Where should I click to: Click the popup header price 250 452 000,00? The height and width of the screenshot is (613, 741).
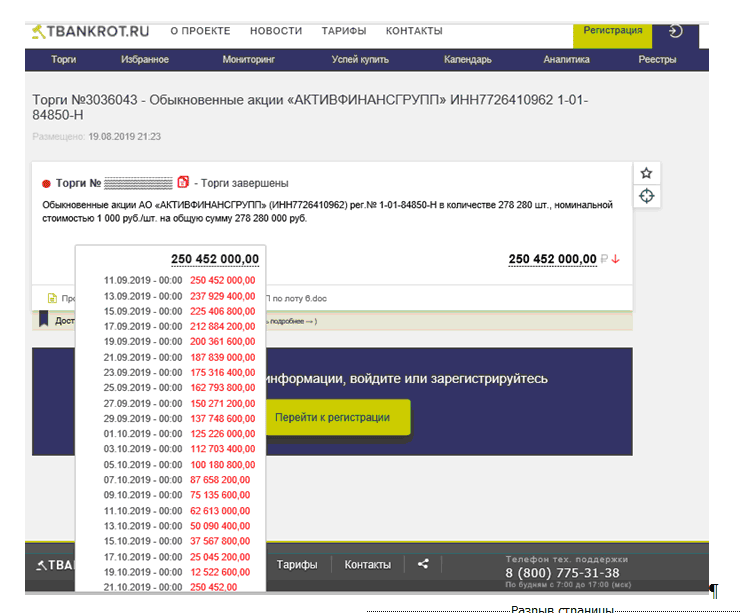tap(215, 259)
